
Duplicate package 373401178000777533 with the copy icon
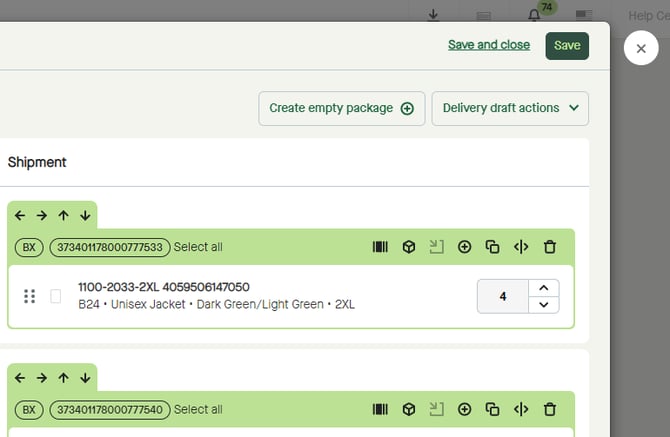click(492, 247)
